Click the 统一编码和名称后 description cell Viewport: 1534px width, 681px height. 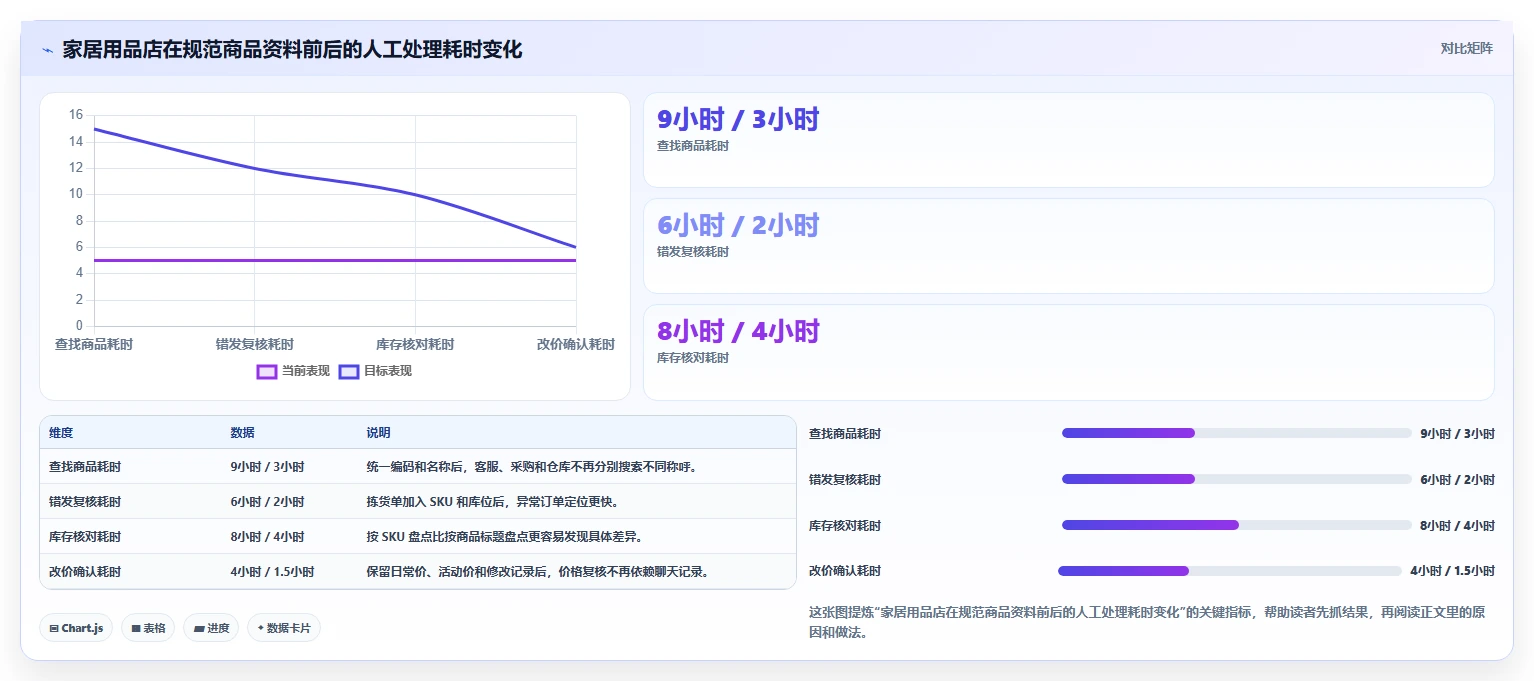click(531, 467)
